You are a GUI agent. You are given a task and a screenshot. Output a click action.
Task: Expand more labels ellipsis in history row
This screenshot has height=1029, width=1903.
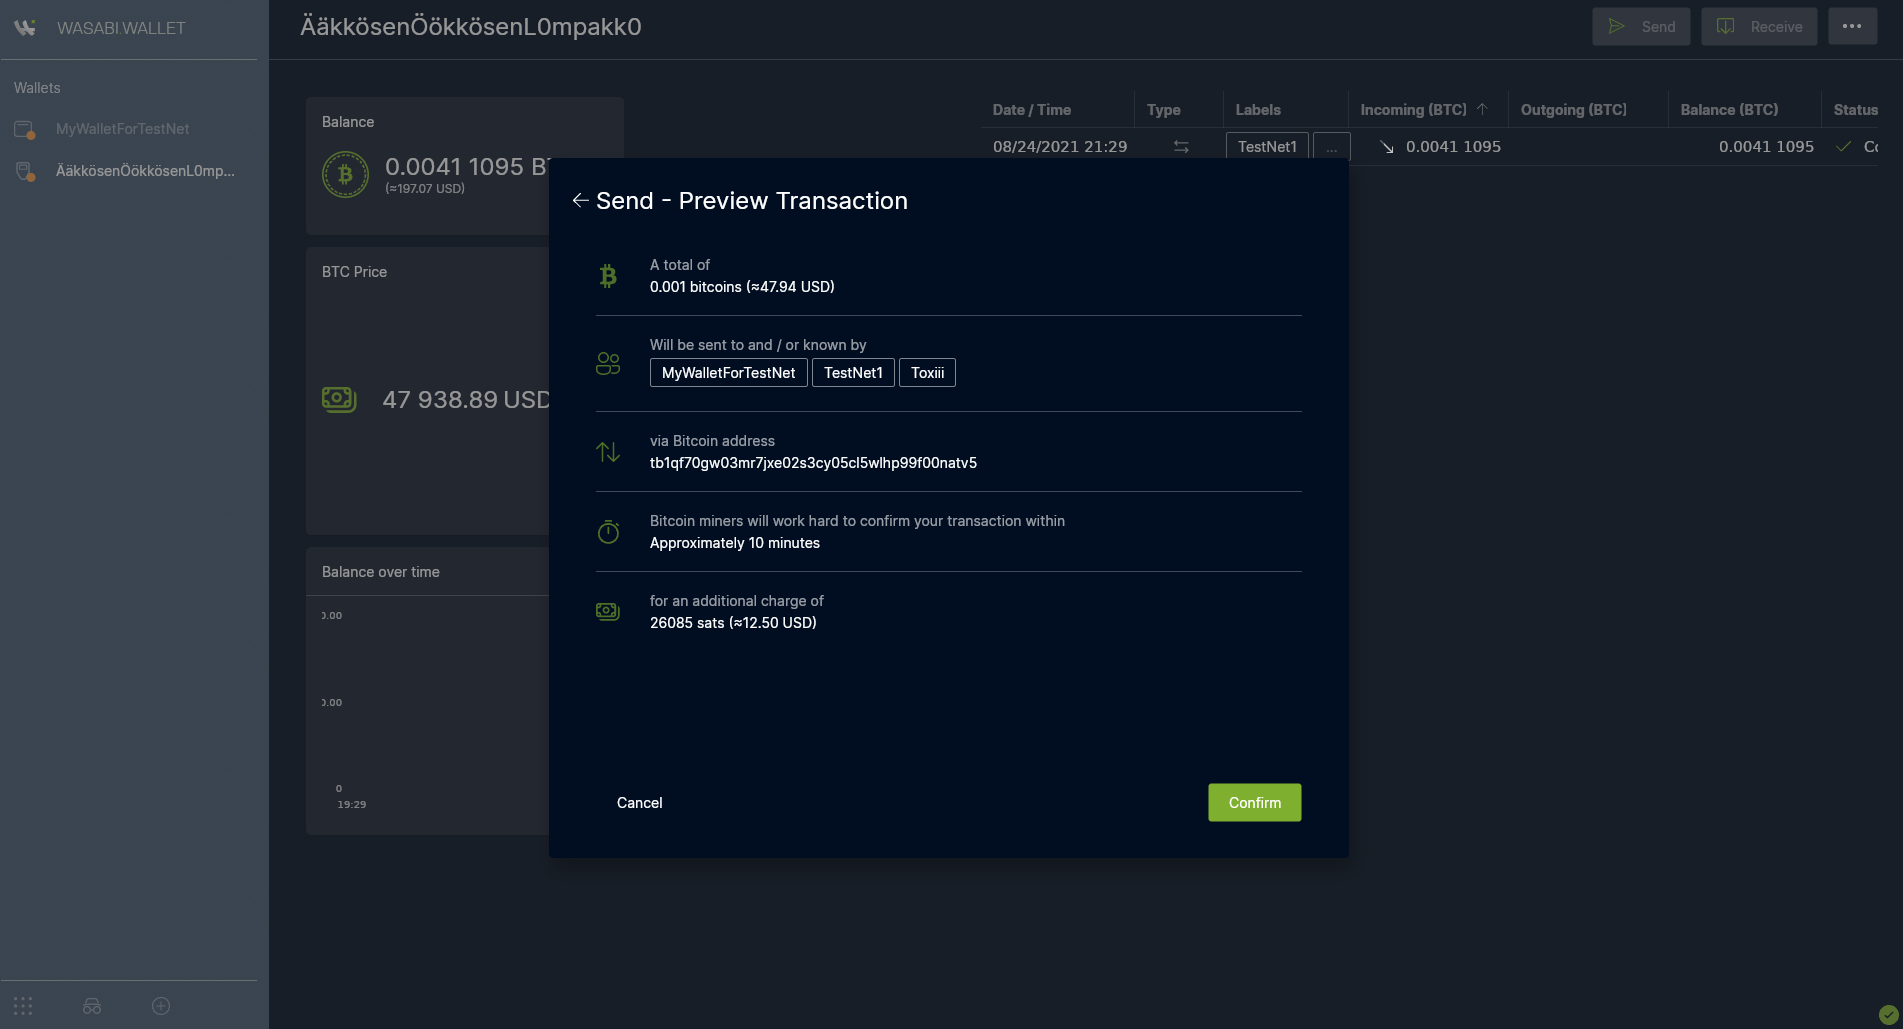coord(1331,147)
